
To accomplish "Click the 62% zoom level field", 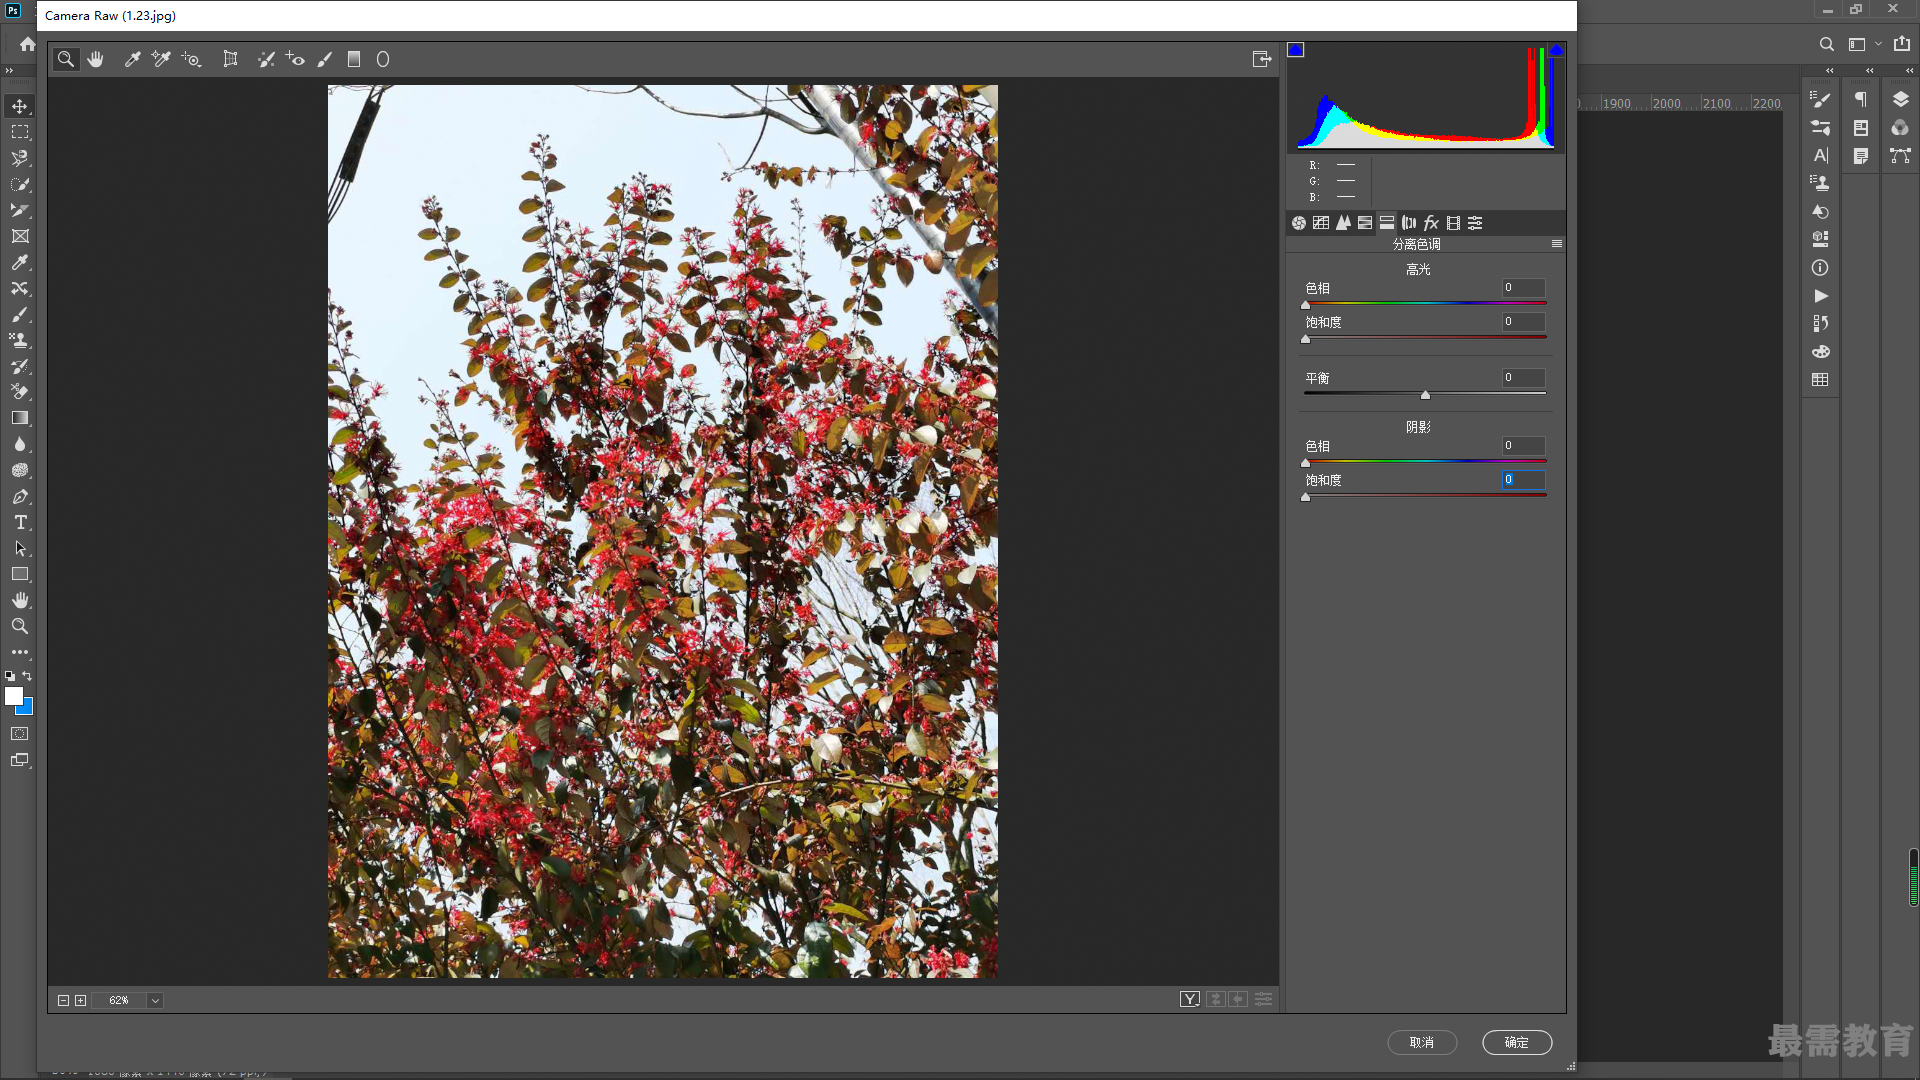I will pos(119,1000).
